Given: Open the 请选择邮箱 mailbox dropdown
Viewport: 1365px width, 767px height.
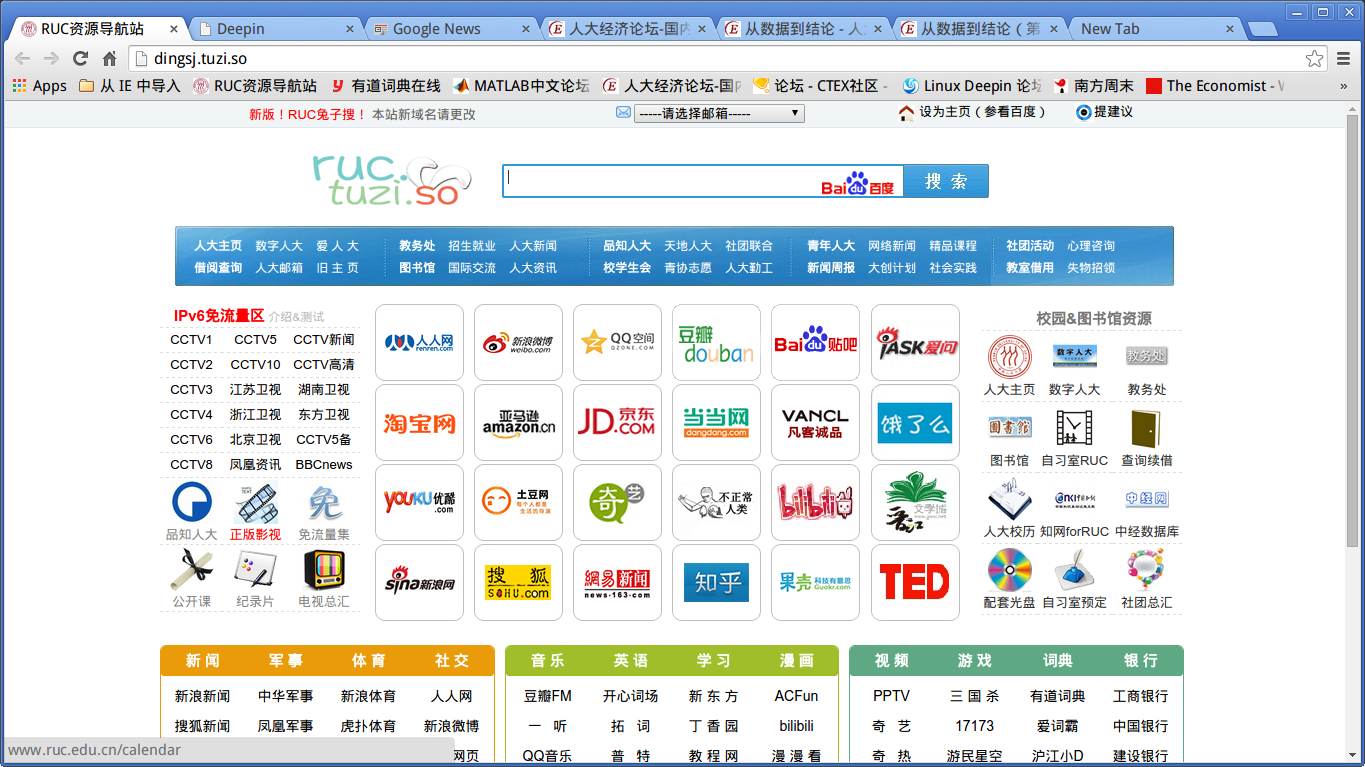Looking at the screenshot, I should (x=719, y=113).
